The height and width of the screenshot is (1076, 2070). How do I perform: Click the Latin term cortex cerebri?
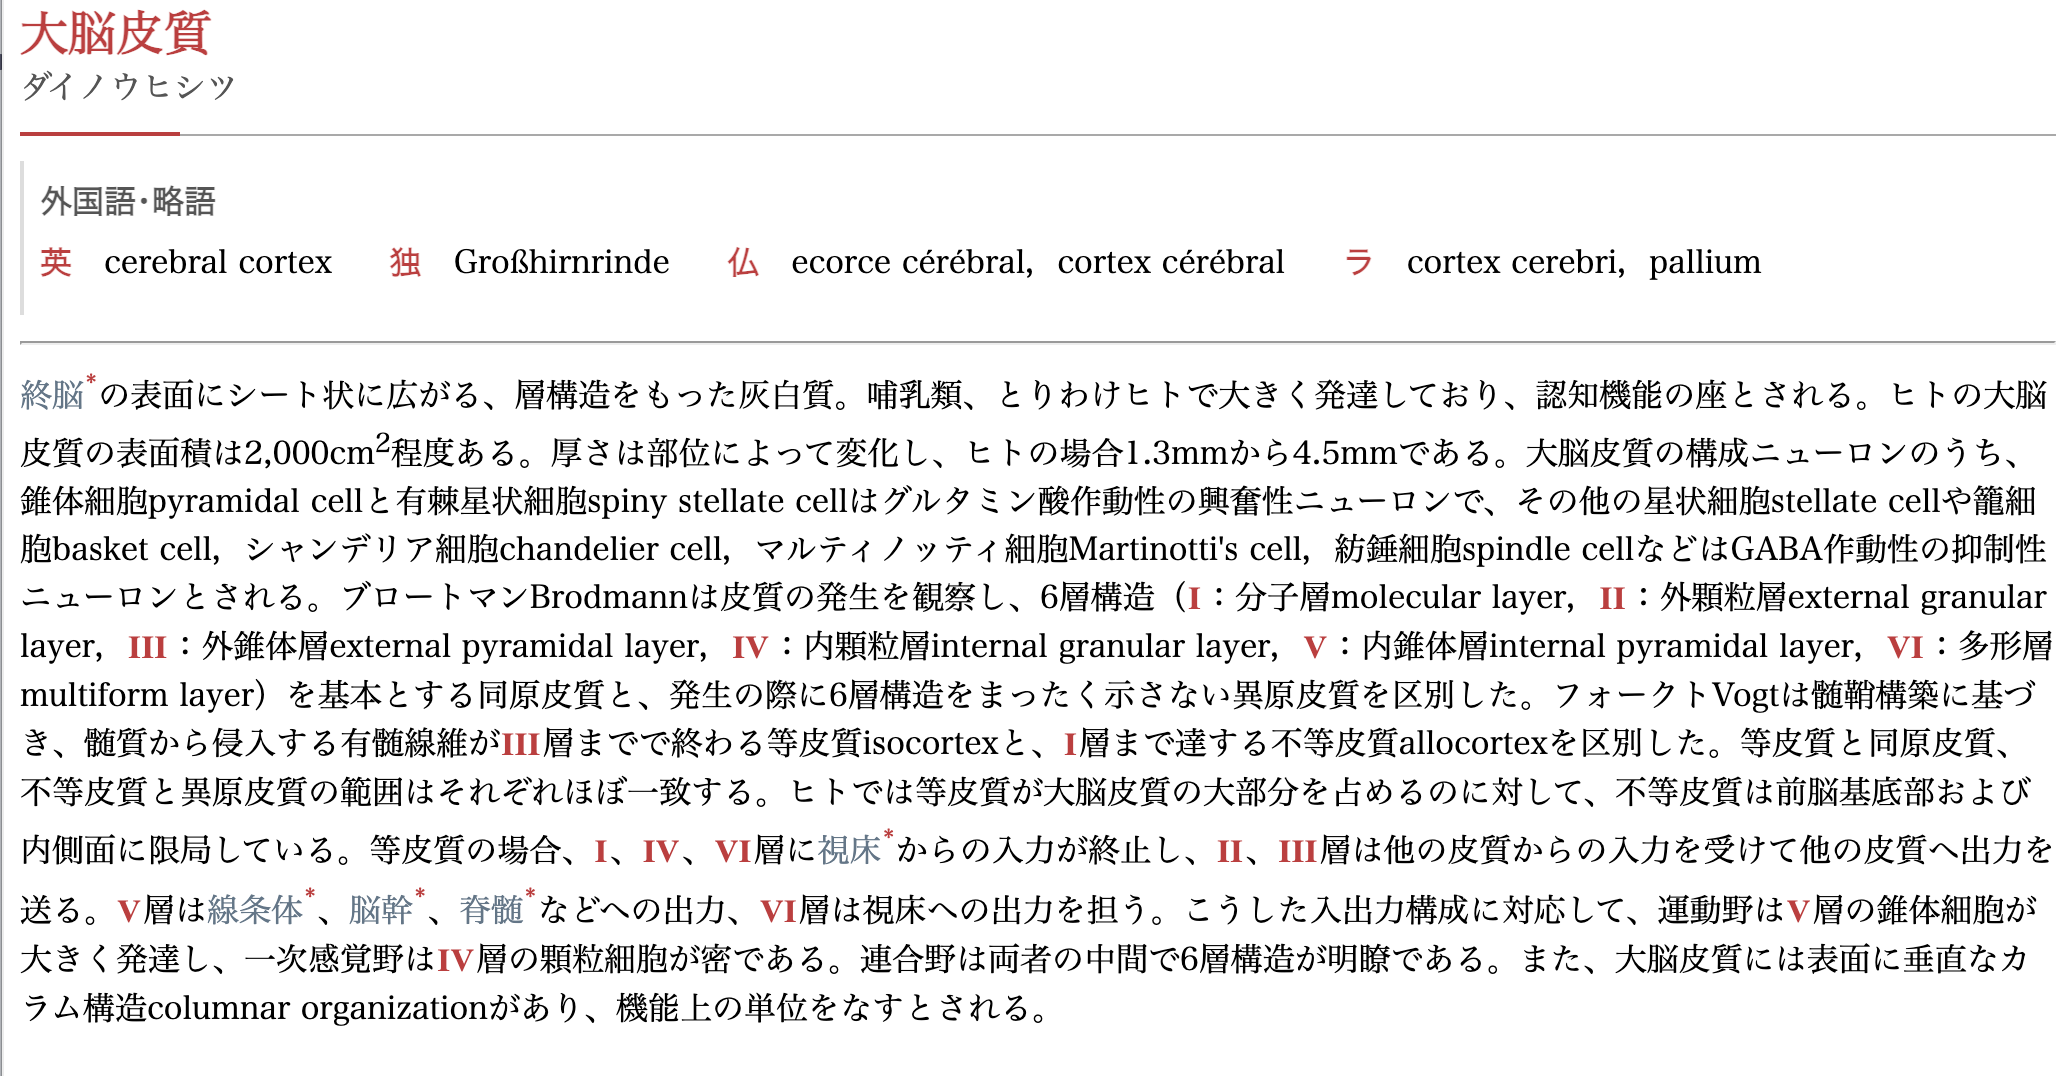pyautogui.click(x=1513, y=262)
